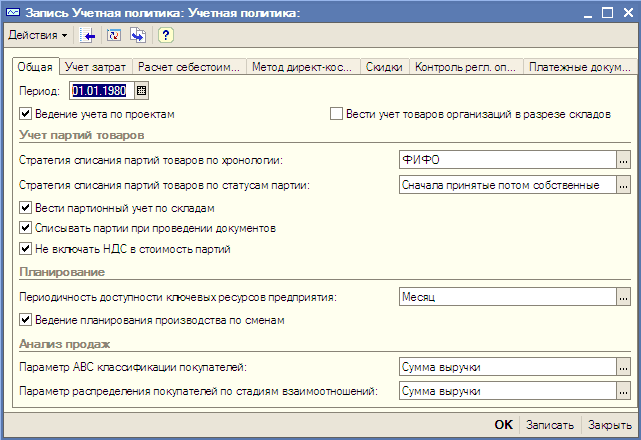Open the calendar picker next to Период

[x=141, y=91]
